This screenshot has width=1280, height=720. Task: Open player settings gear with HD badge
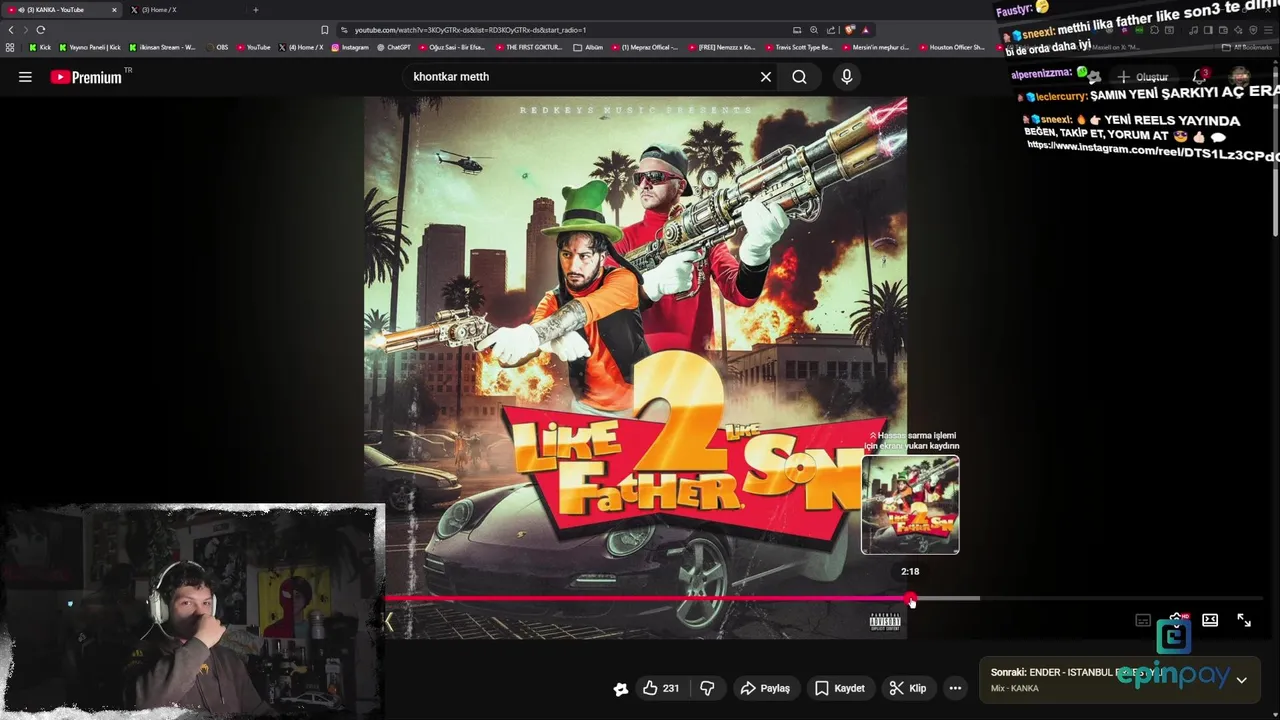(x=1177, y=620)
